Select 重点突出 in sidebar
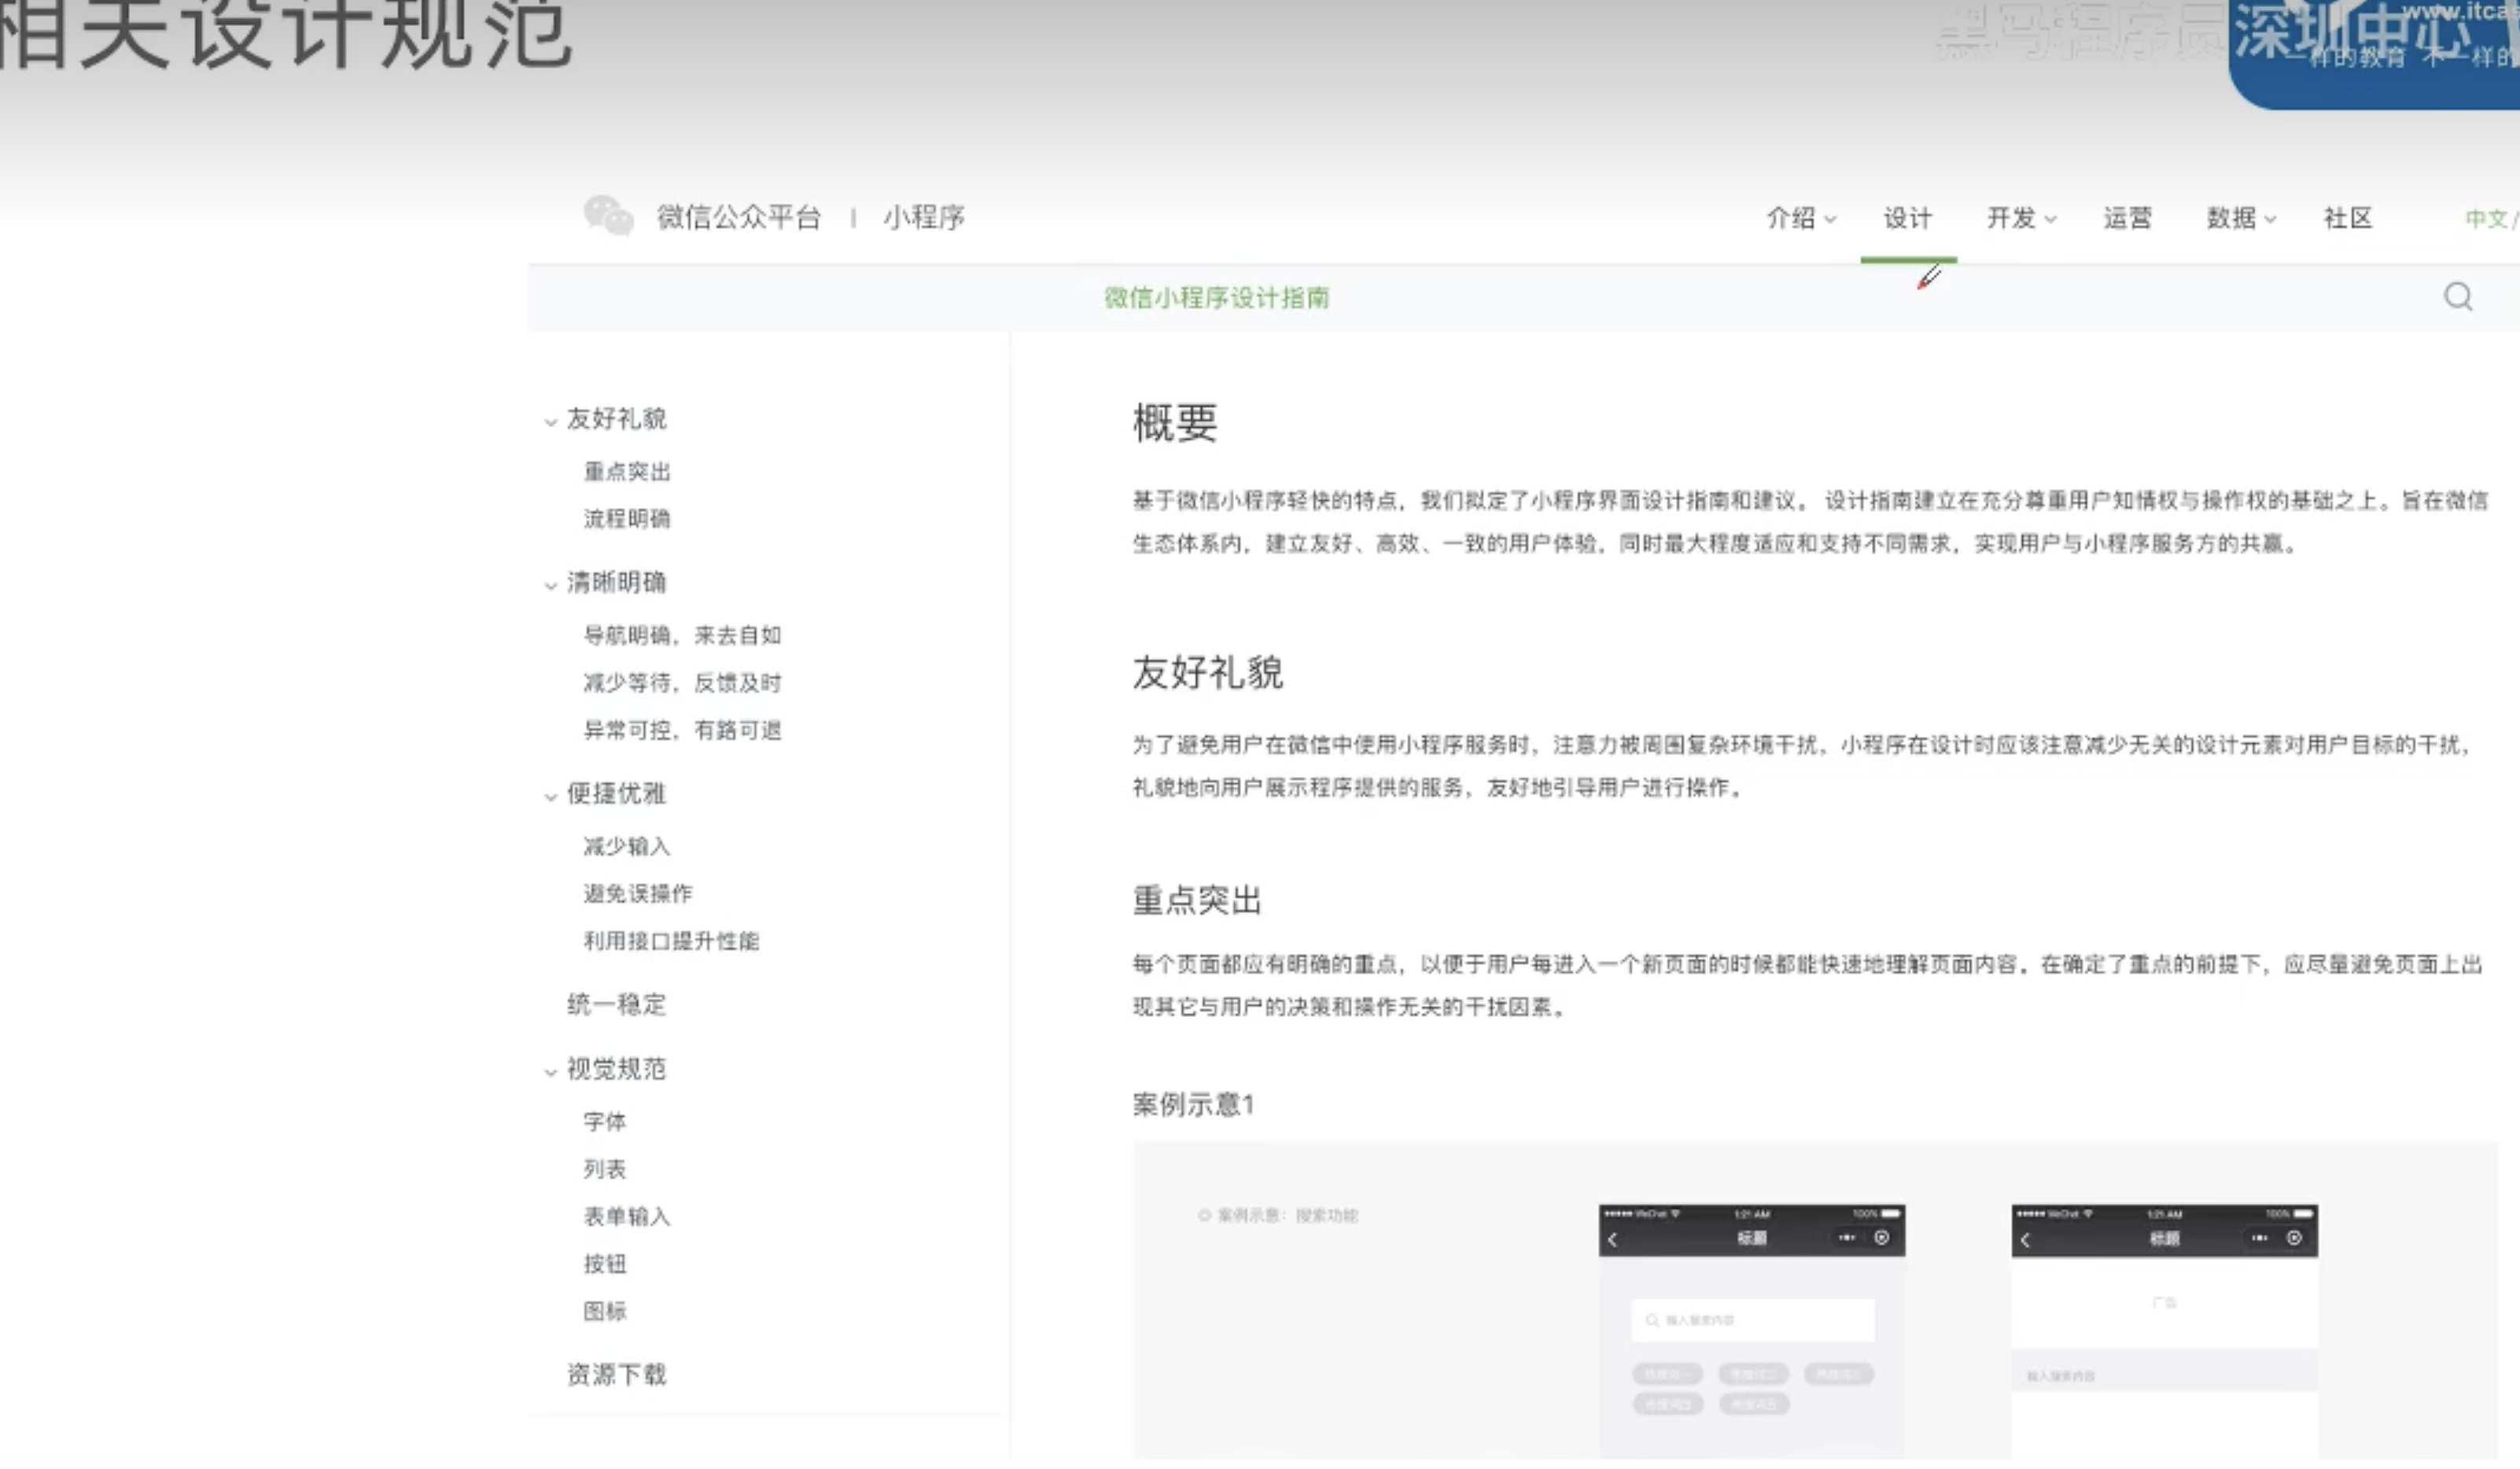 click(627, 471)
